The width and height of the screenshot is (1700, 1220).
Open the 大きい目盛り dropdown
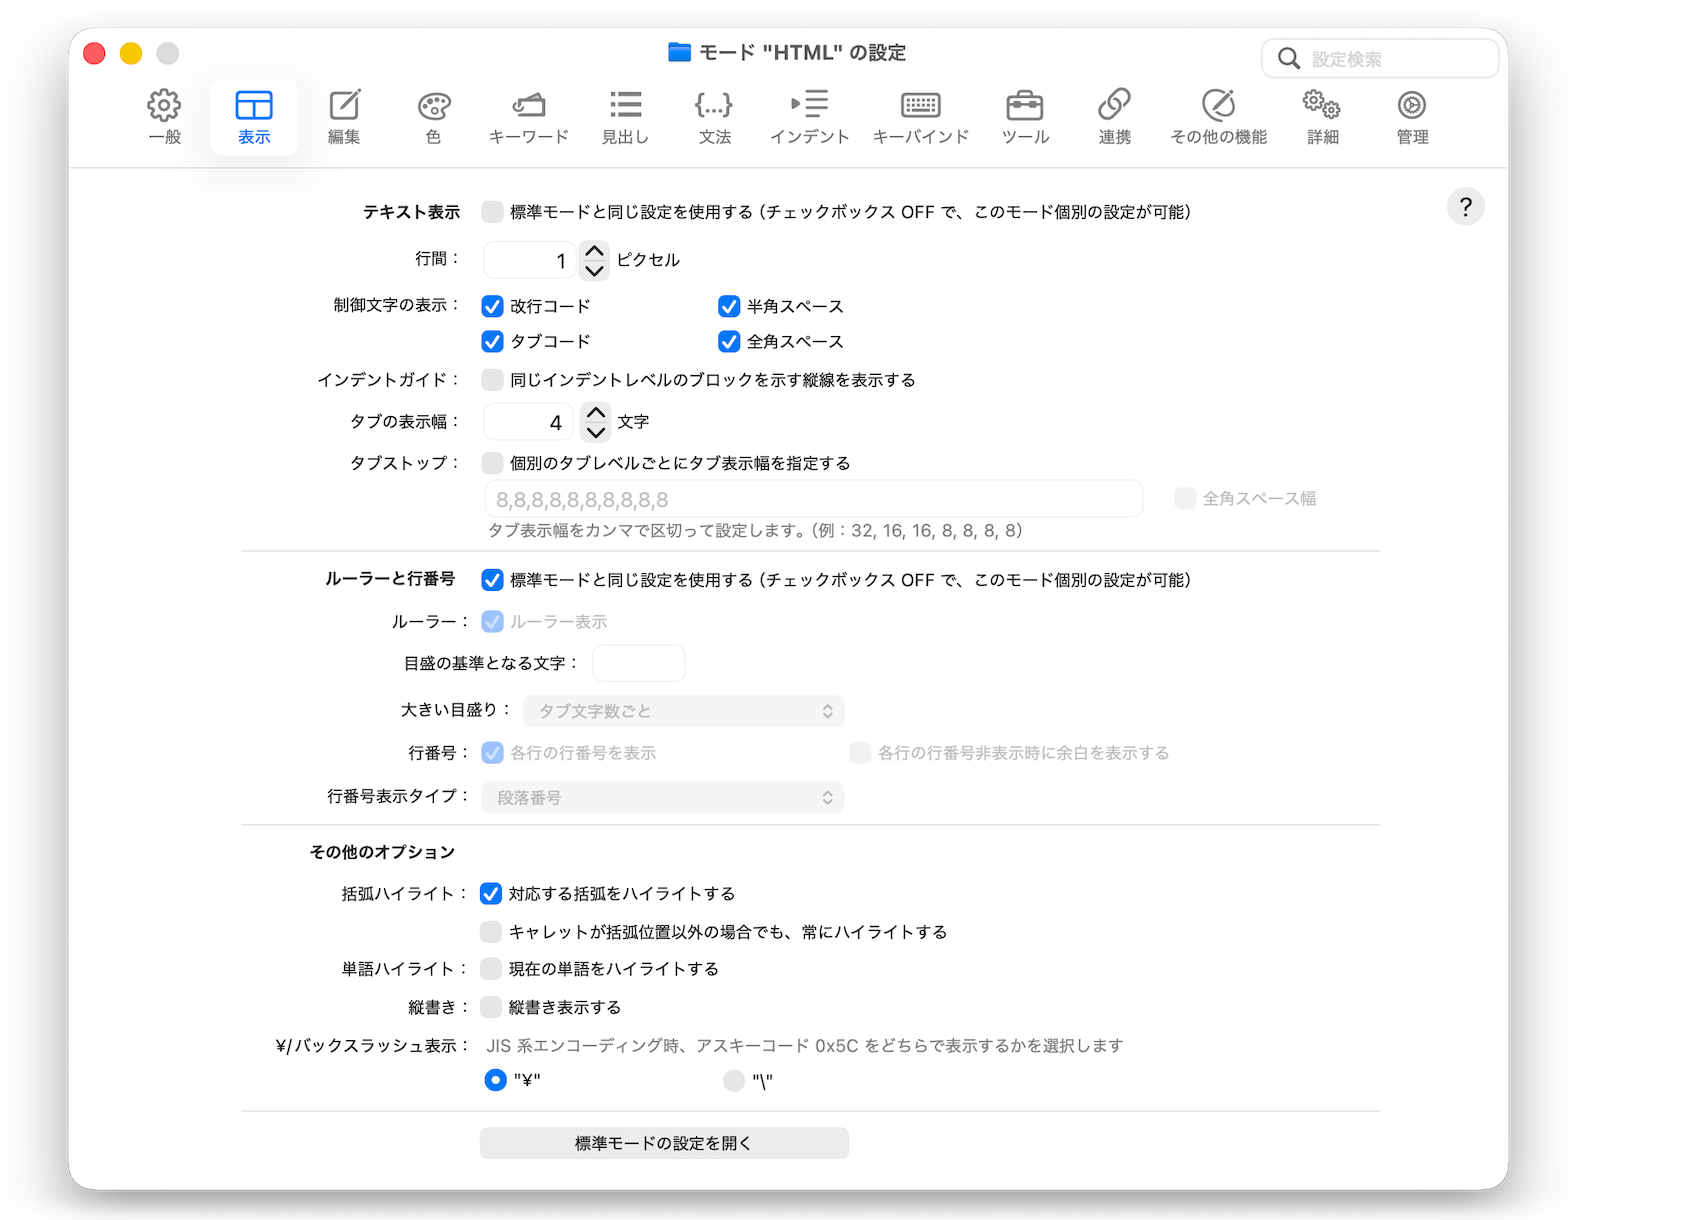(x=684, y=711)
